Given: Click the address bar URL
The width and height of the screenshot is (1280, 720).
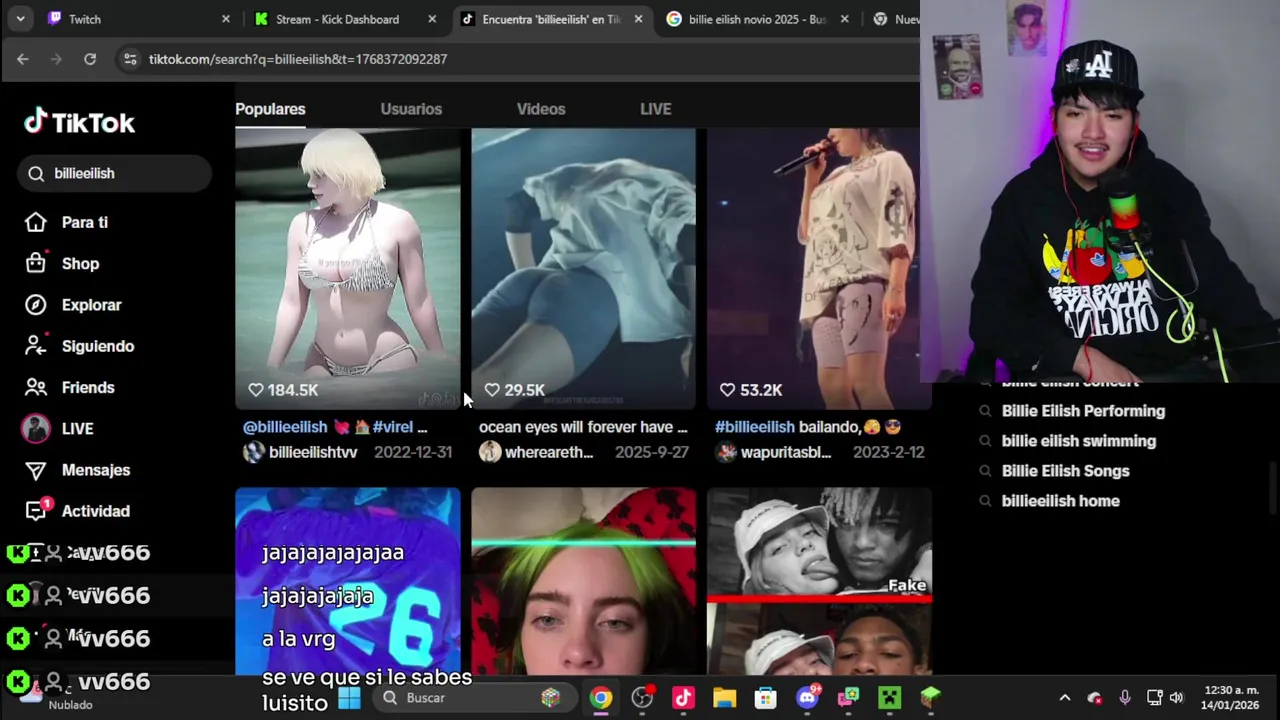Looking at the screenshot, I should 298,59.
